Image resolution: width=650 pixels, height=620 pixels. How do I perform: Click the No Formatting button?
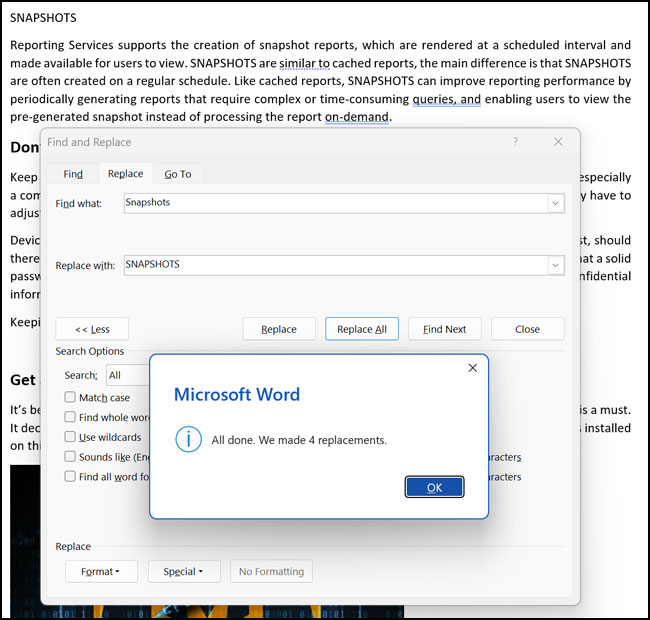[x=272, y=572]
